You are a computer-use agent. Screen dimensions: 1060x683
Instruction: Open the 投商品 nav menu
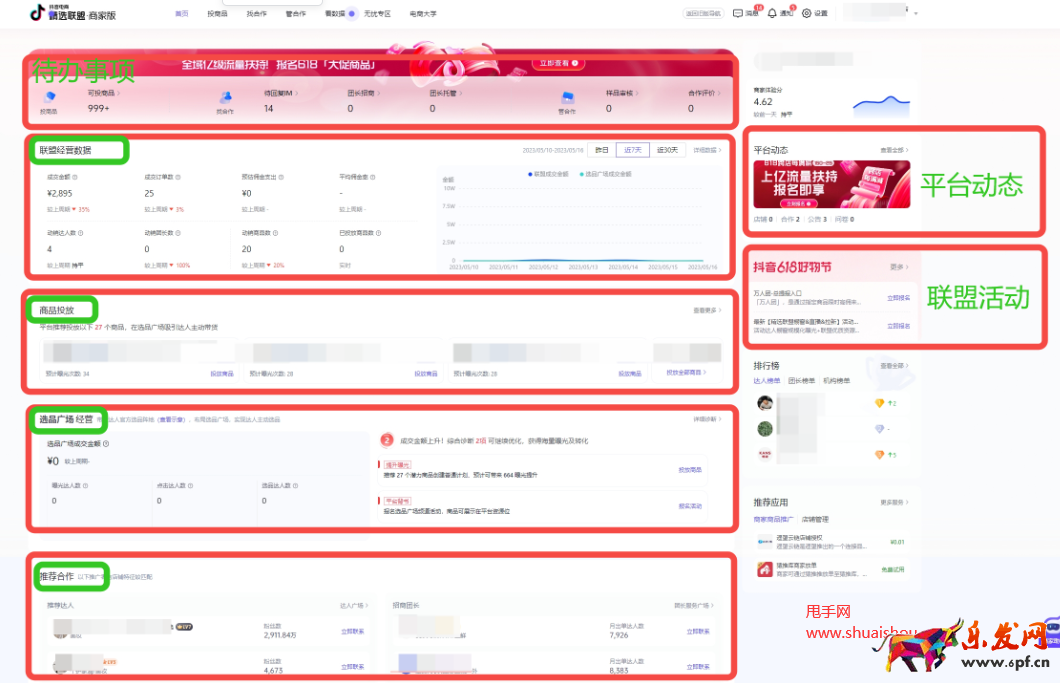217,14
